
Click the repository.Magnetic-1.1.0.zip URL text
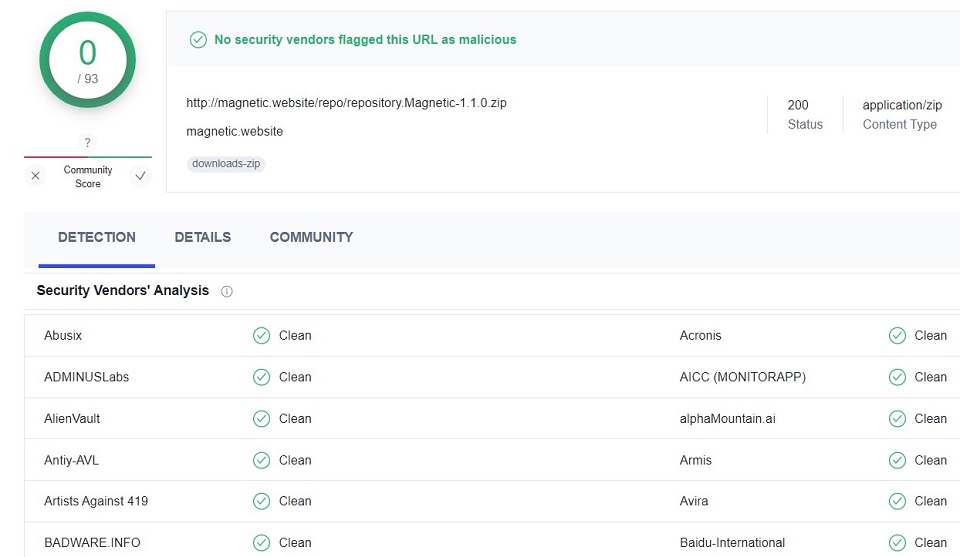point(347,103)
